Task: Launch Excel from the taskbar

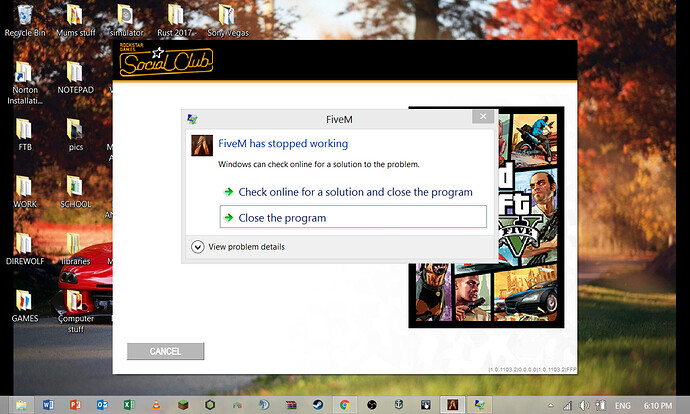Action: point(129,405)
